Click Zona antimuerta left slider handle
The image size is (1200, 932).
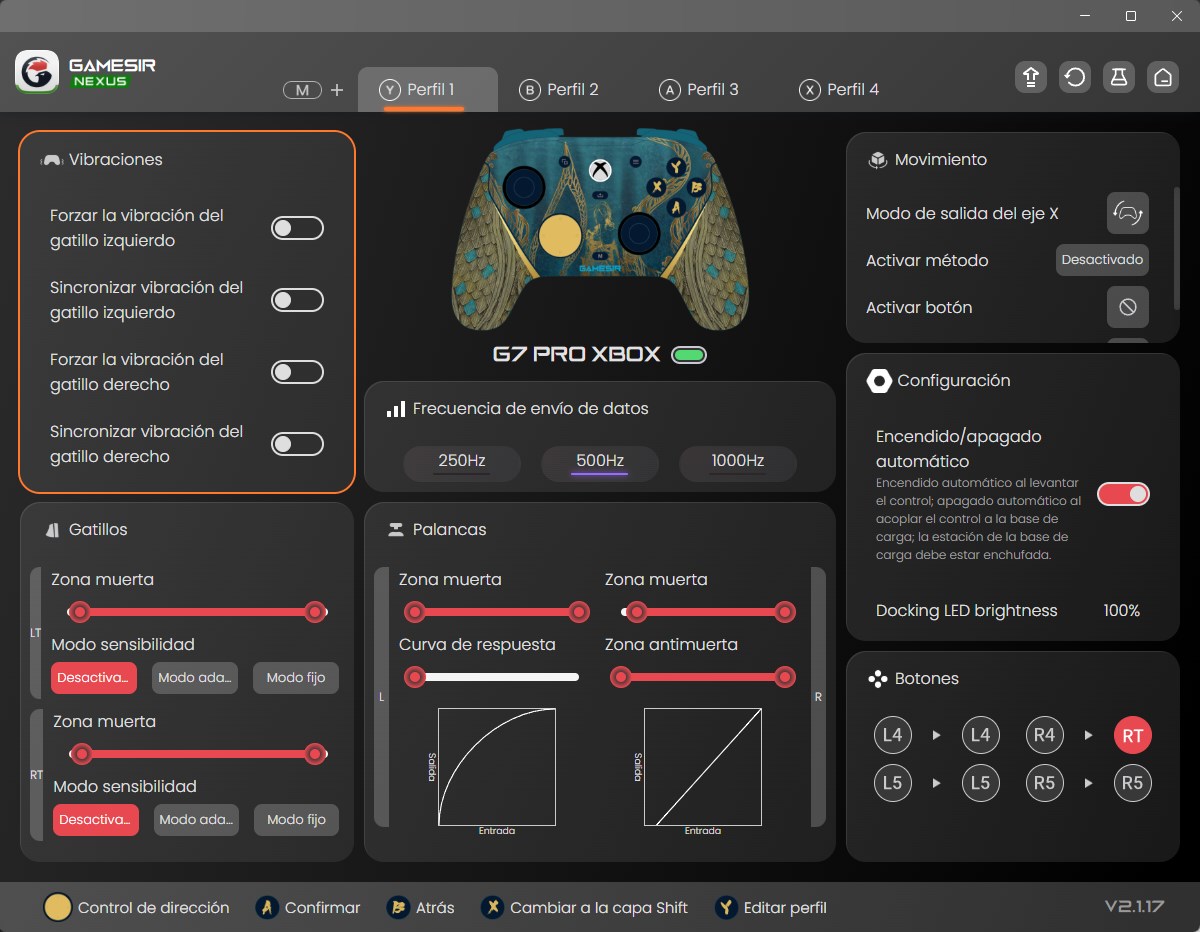point(621,678)
